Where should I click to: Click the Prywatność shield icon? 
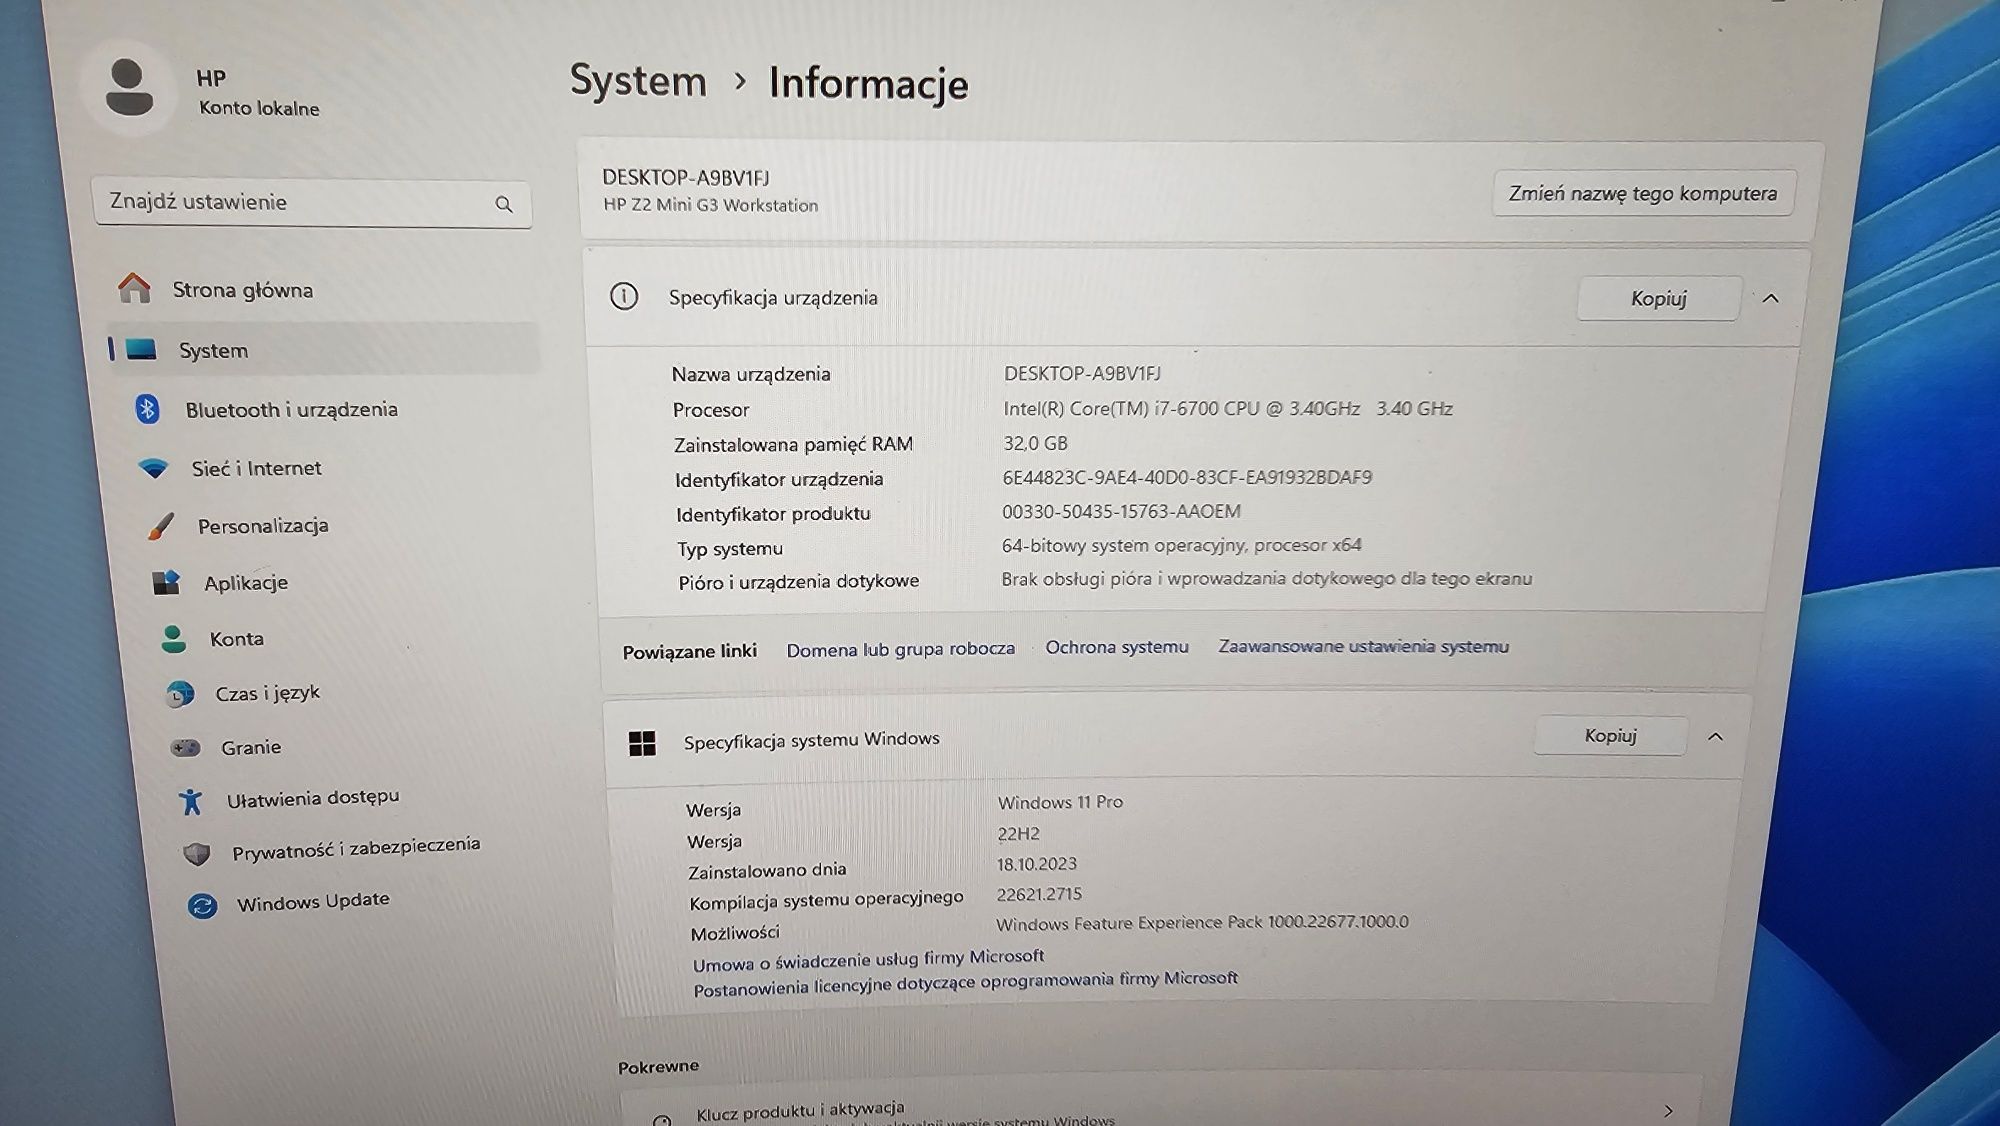(197, 853)
